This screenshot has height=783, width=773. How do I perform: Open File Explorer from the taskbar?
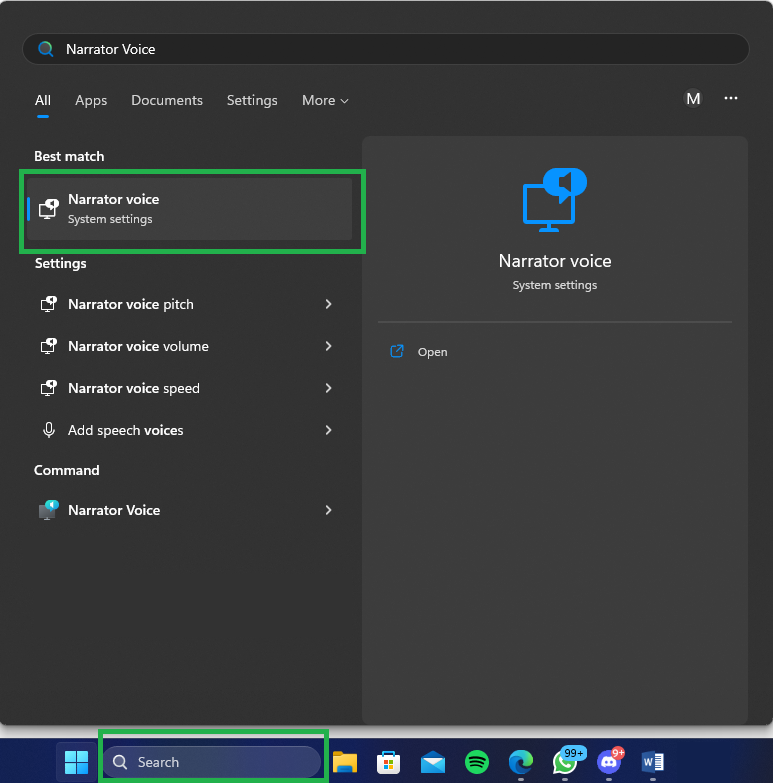coord(345,762)
